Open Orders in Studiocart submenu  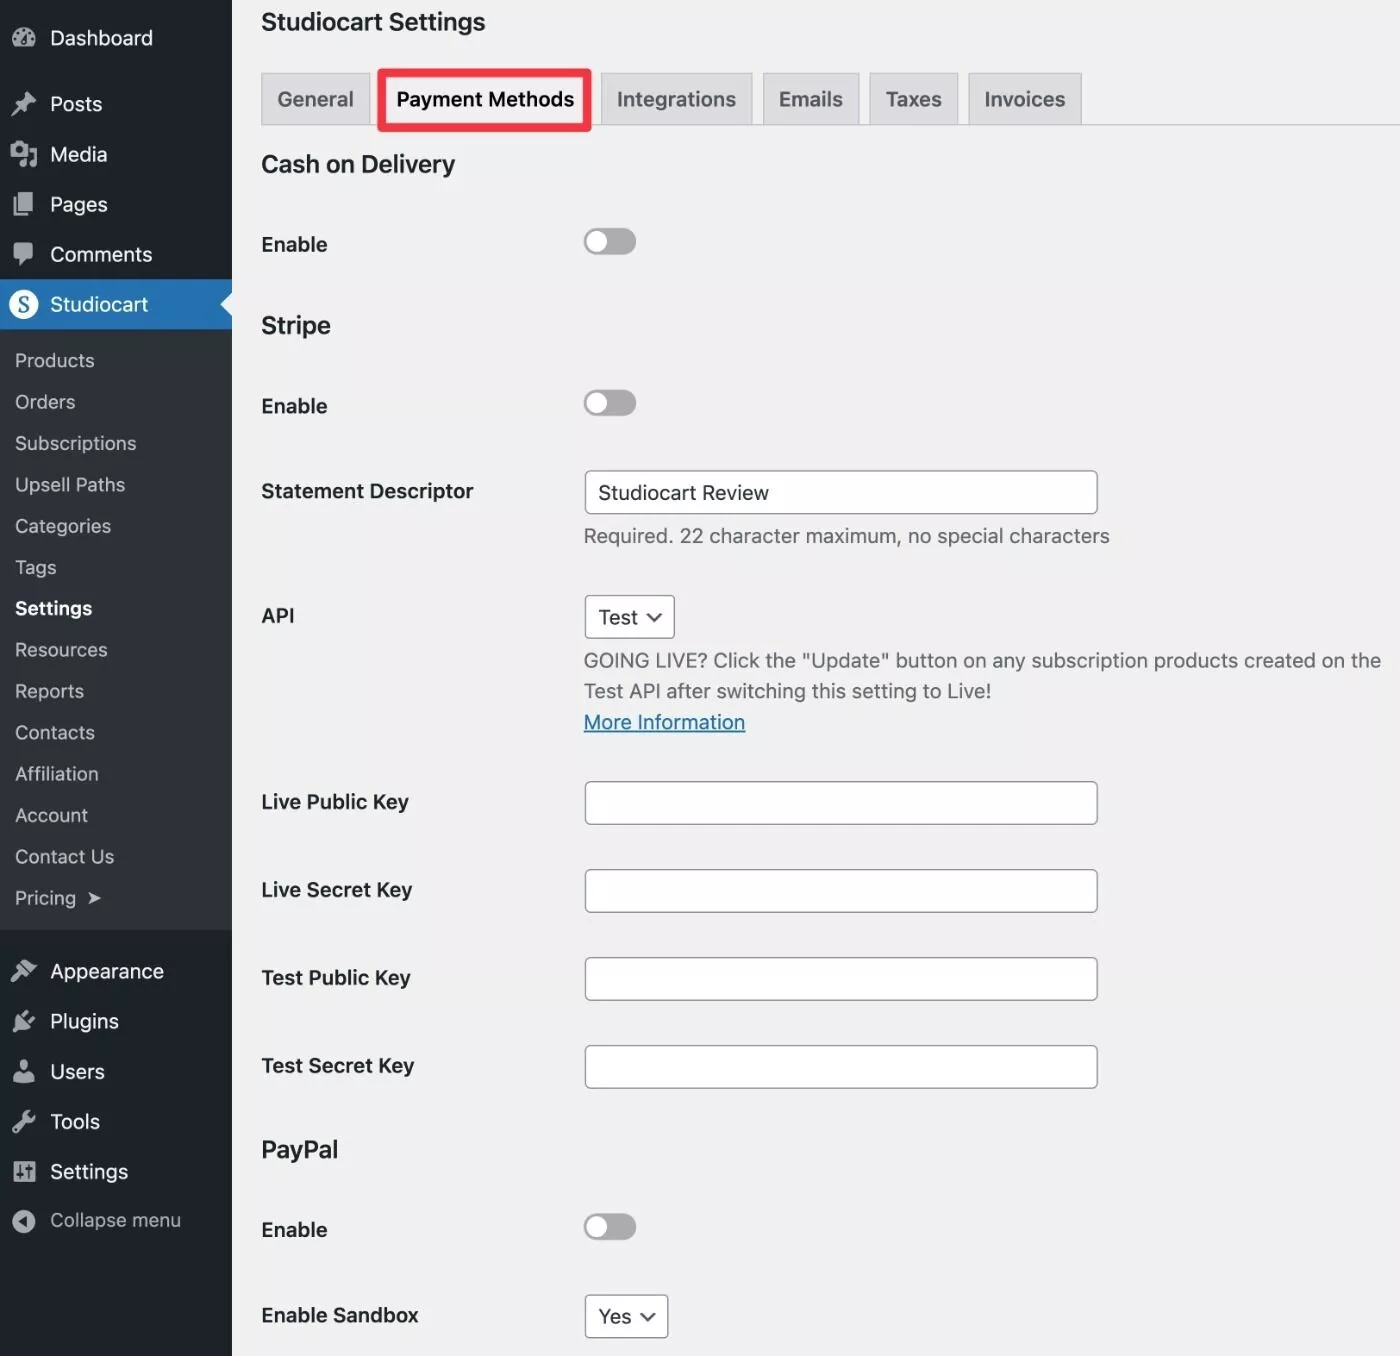click(45, 402)
